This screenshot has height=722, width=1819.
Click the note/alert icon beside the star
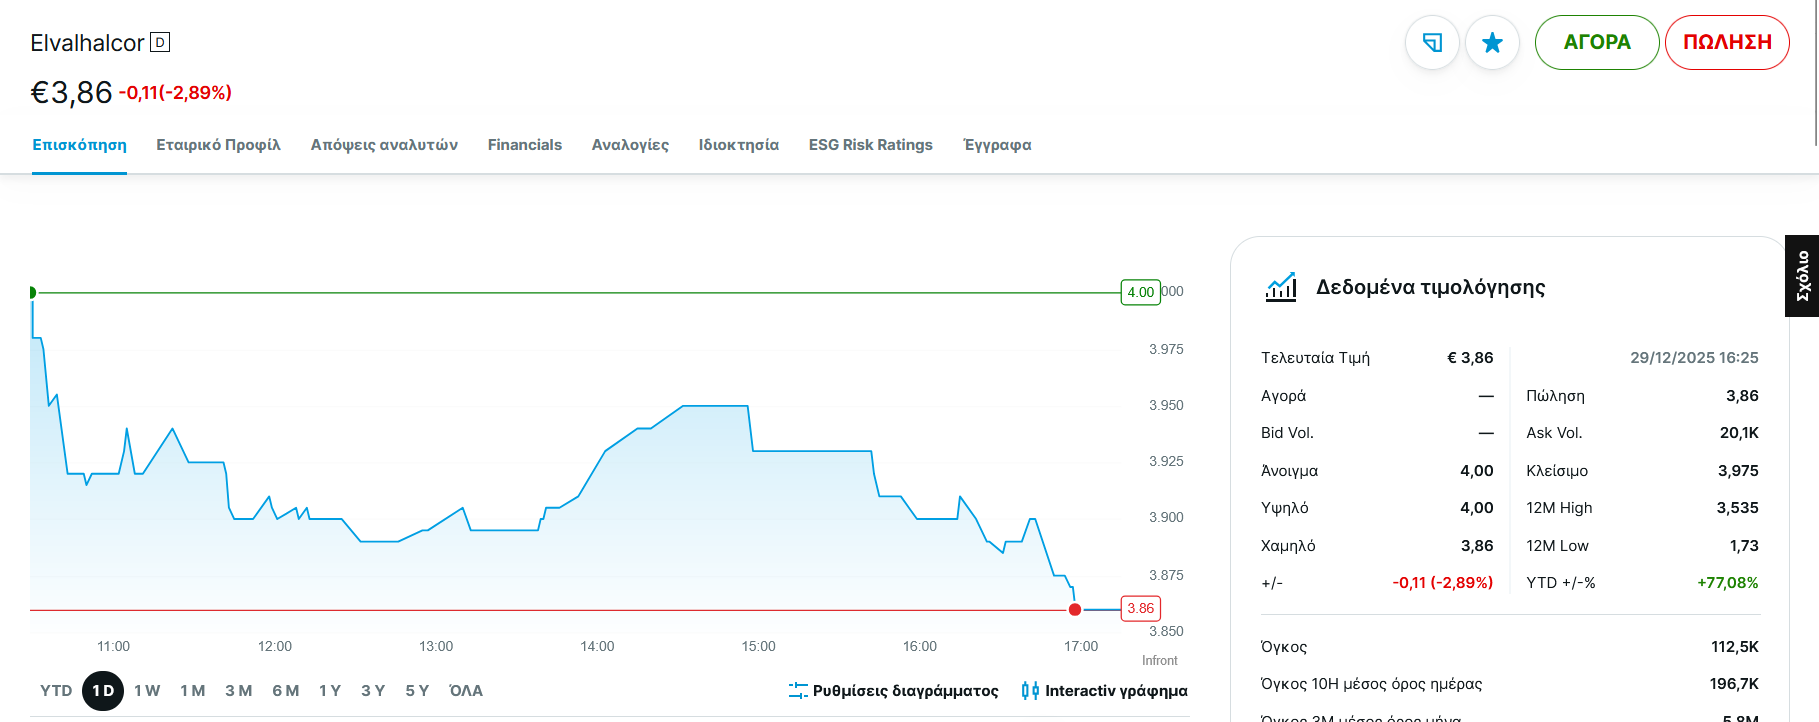coord(1432,43)
